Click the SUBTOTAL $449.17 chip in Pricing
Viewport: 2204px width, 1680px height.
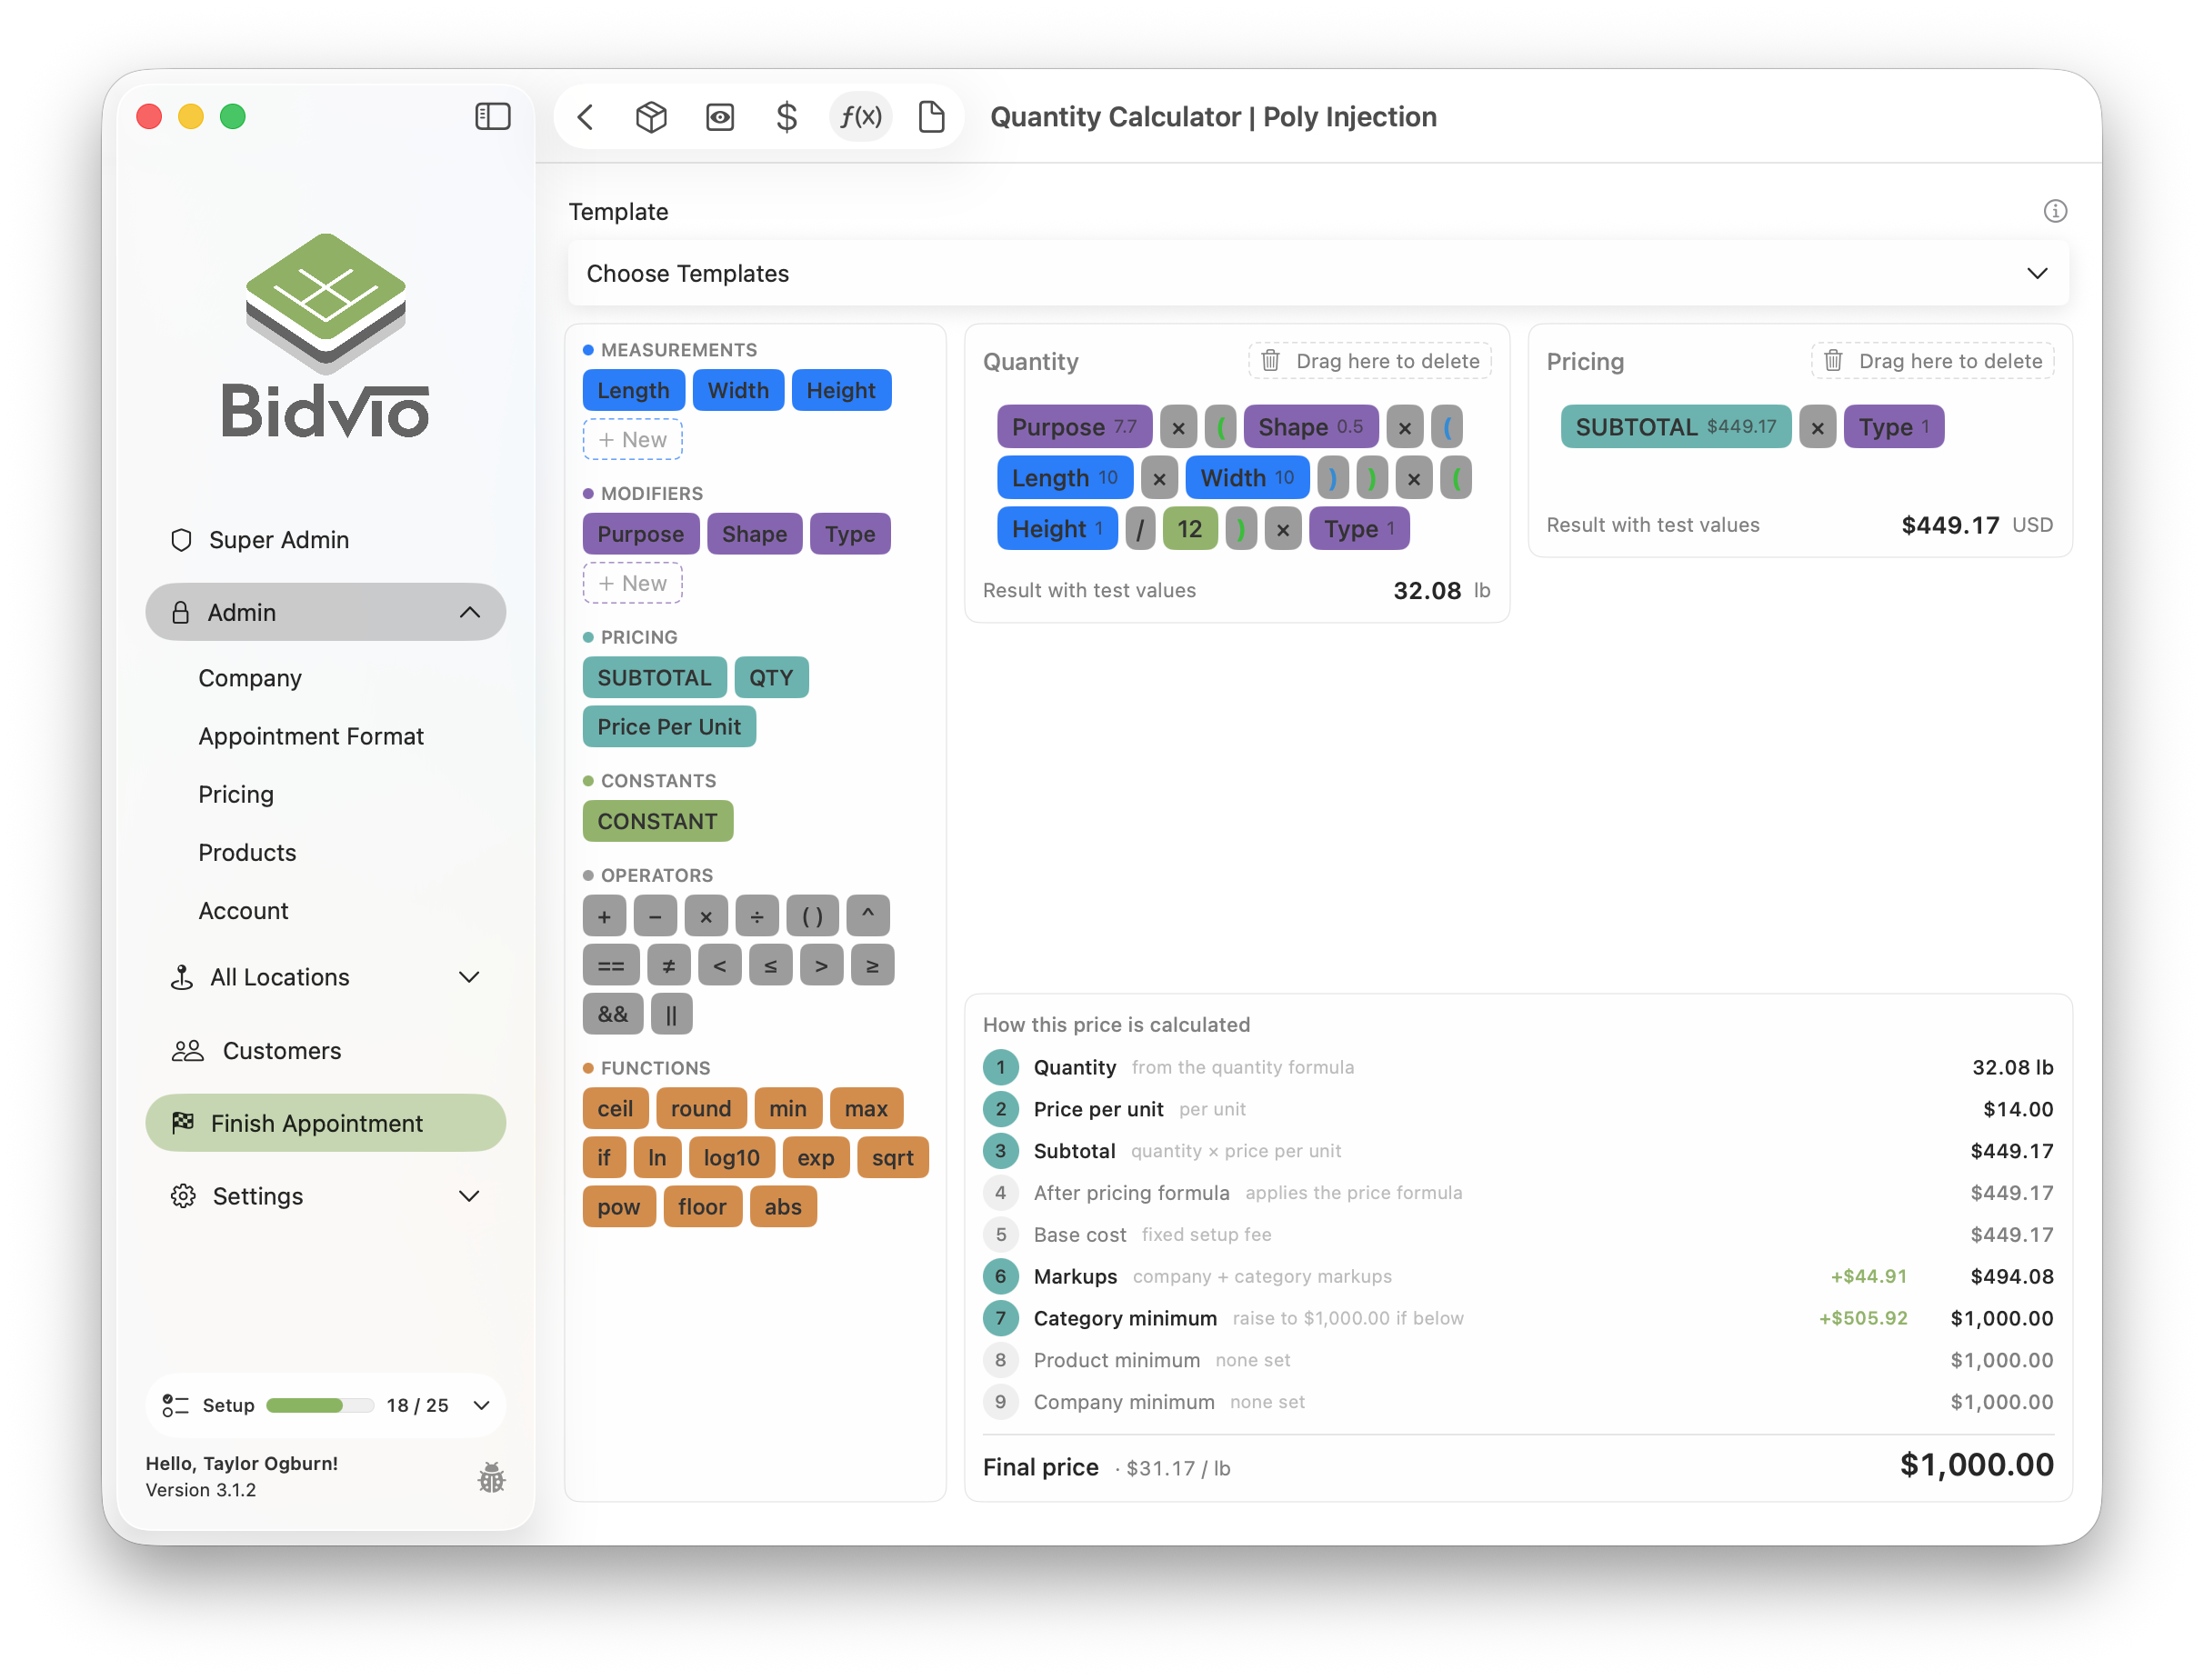[x=1676, y=427]
